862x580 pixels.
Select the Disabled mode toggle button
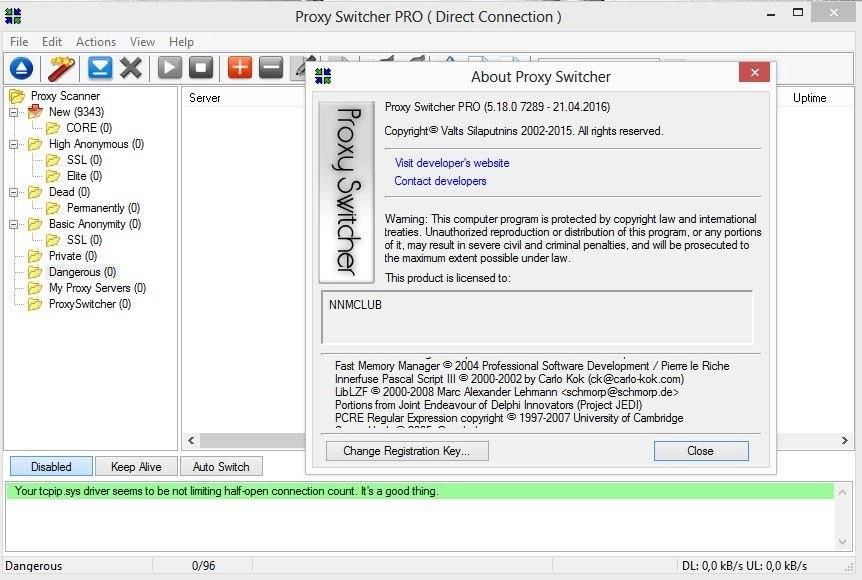pyautogui.click(x=51, y=467)
